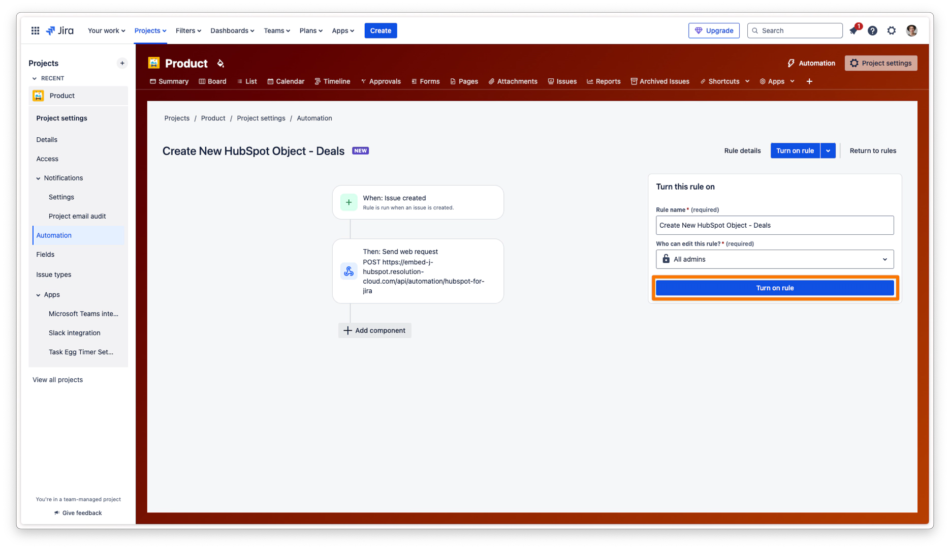Collapse the Recent projects group

click(x=35, y=78)
